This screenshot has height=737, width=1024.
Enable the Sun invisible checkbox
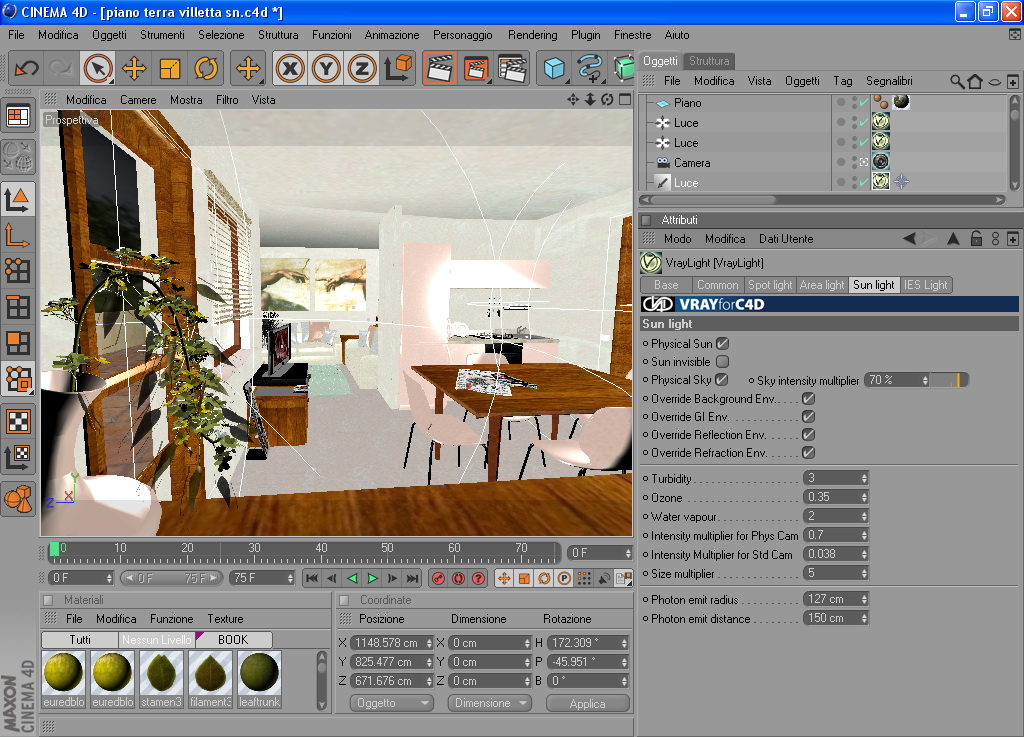click(722, 361)
